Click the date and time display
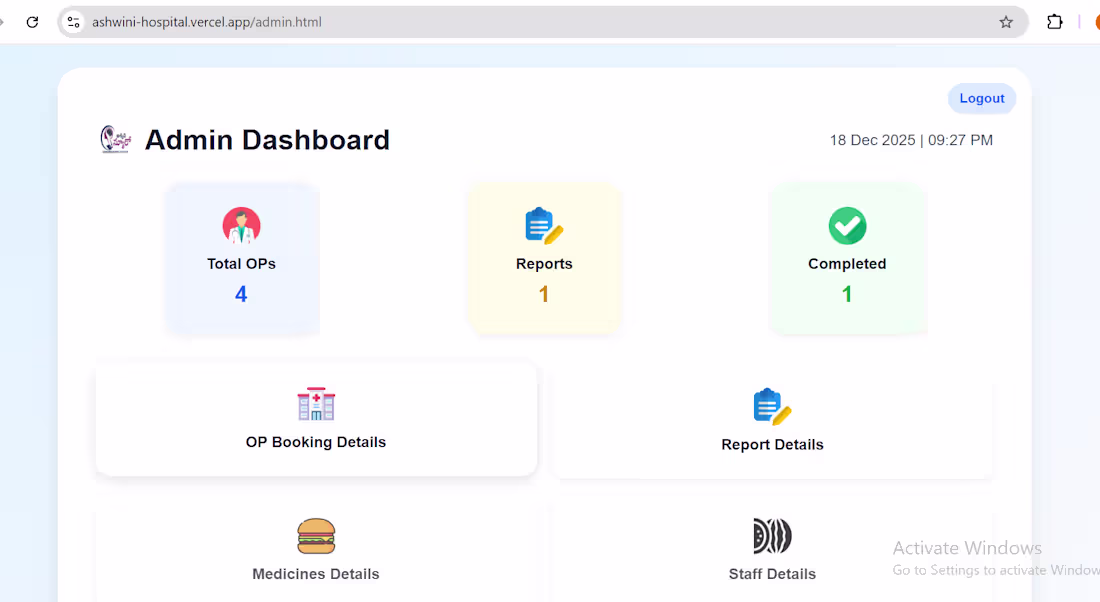Image resolution: width=1100 pixels, height=602 pixels. [x=911, y=140]
